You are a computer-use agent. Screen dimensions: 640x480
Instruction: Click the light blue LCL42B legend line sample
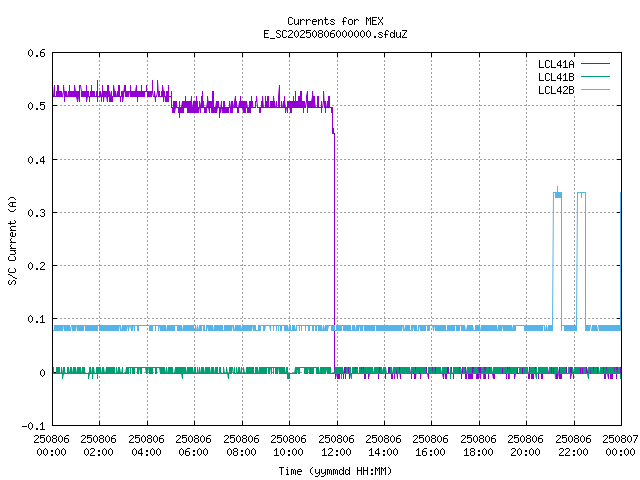pos(595,89)
